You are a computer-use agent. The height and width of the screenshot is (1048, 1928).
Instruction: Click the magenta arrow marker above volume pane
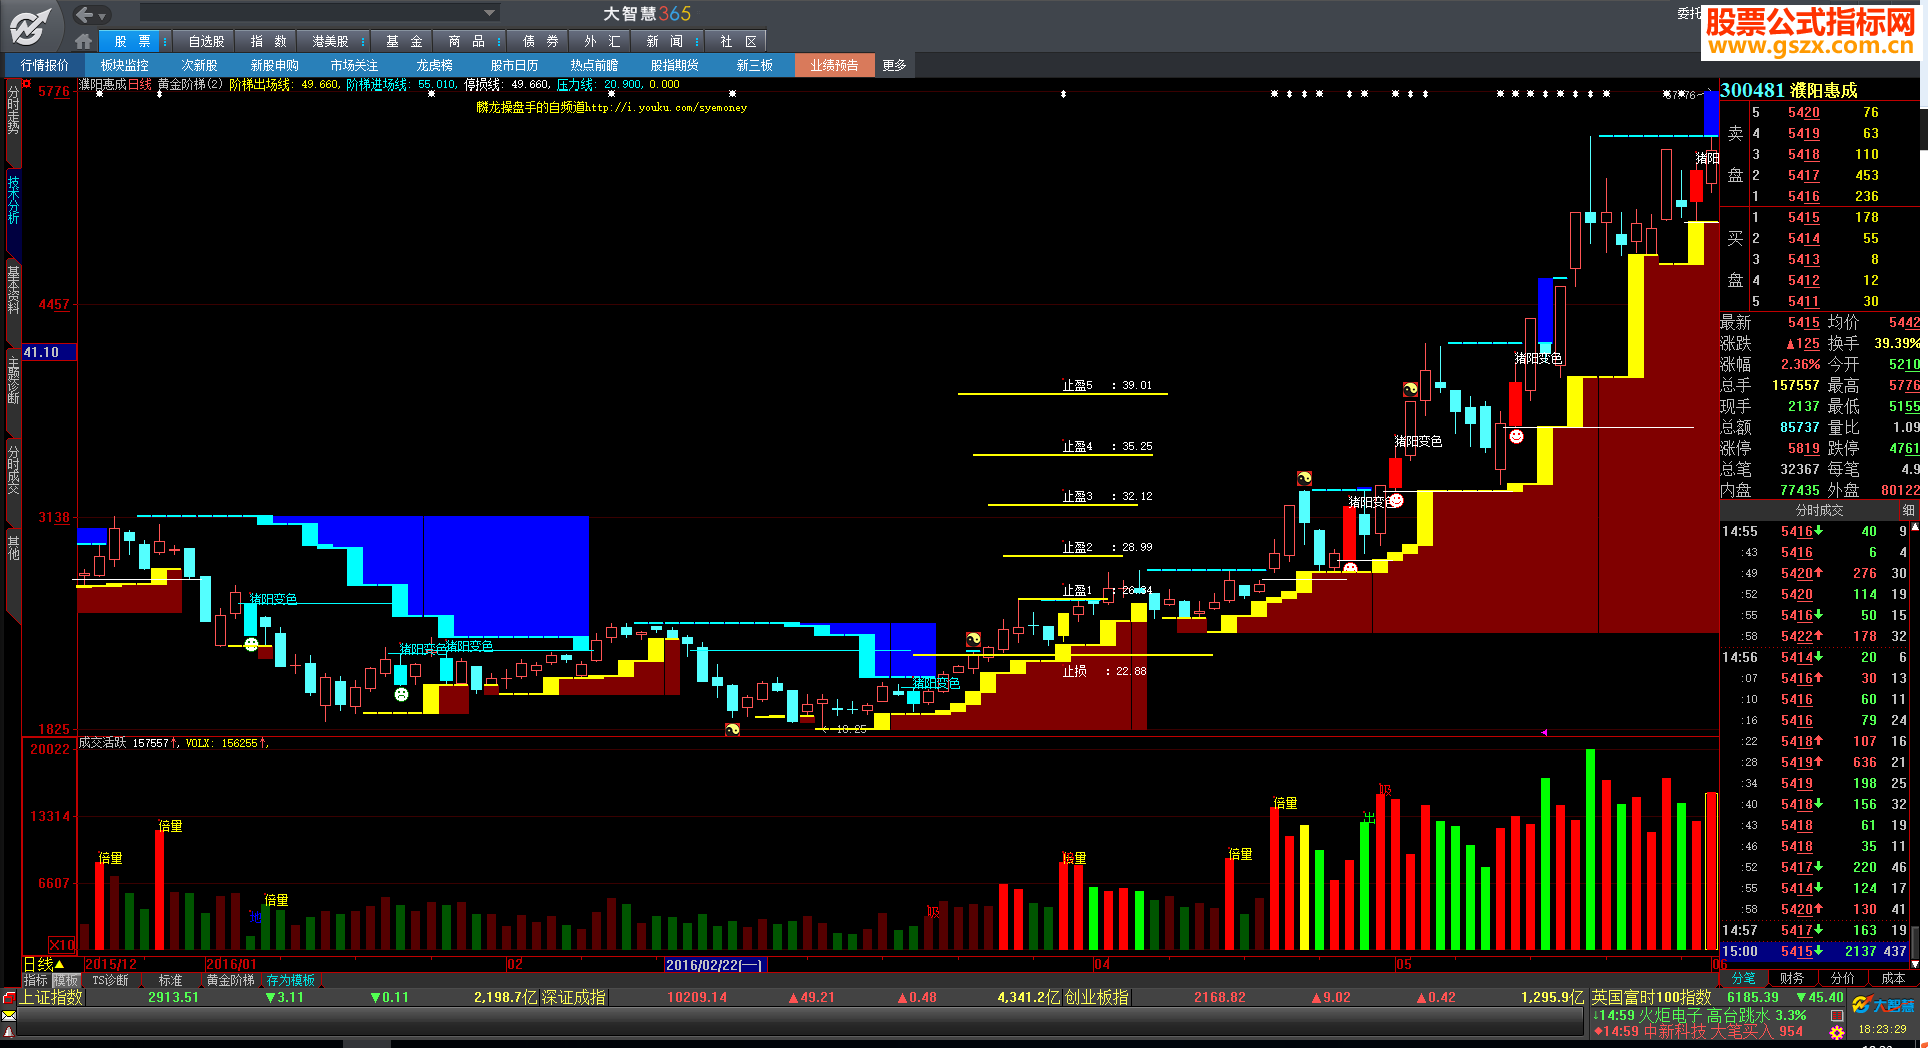coord(1544,732)
